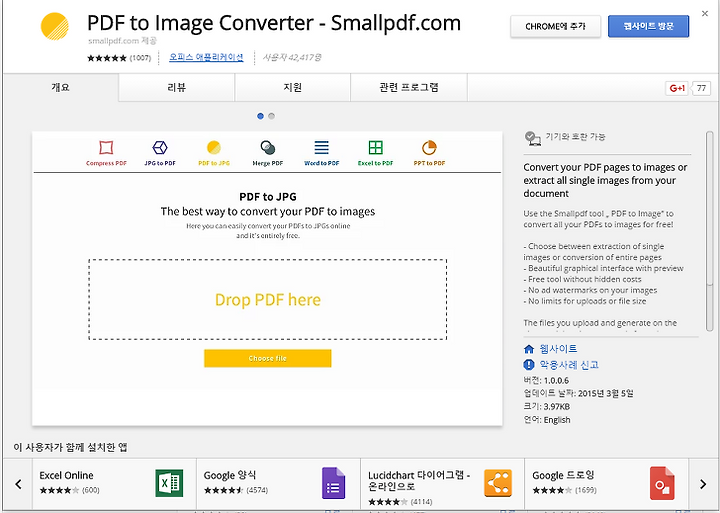Show previous related apps with left arrow
Viewport: 720px width, 513px height.
point(18,484)
